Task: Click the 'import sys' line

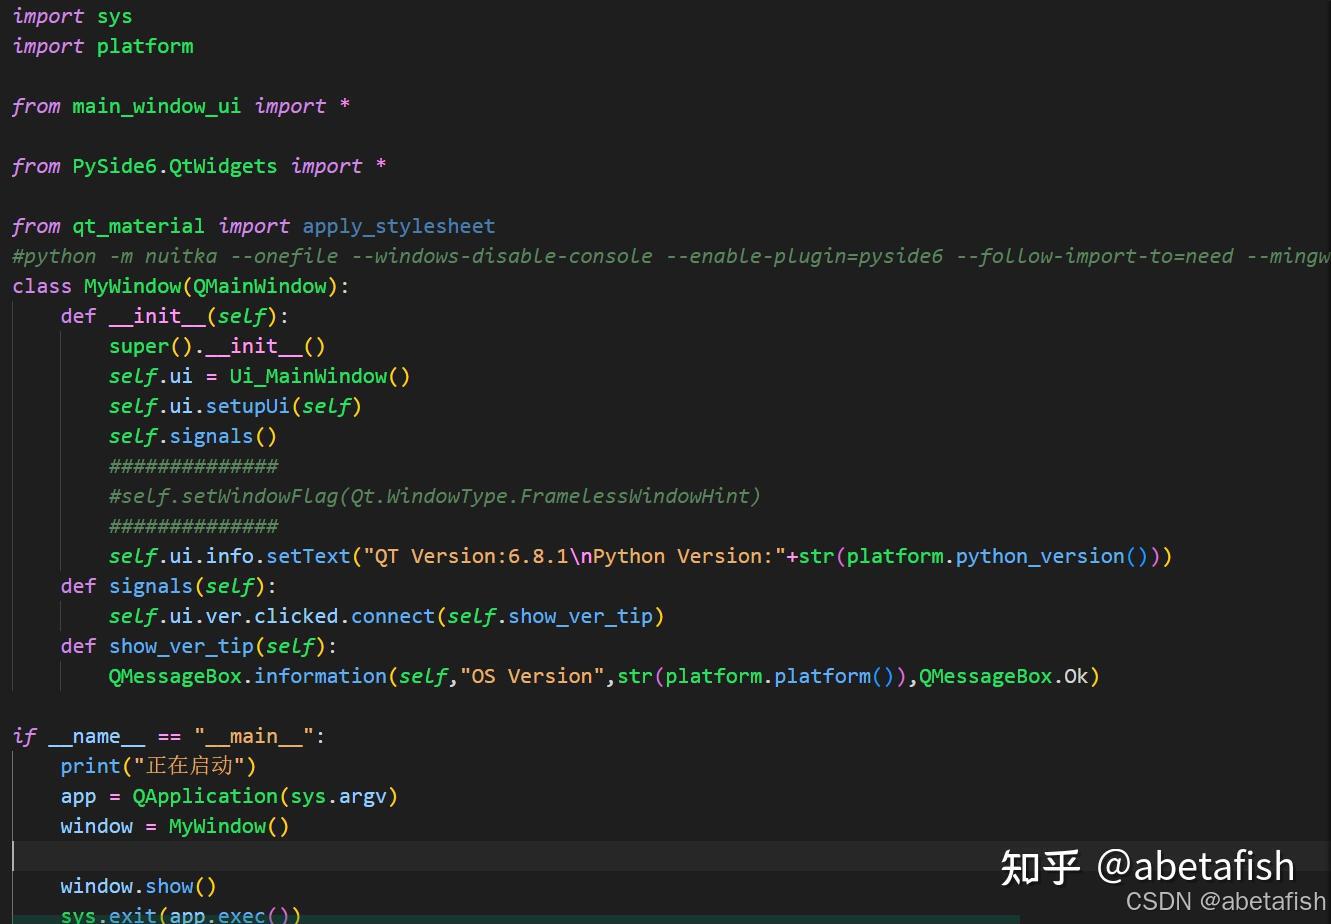Action: click(x=72, y=16)
